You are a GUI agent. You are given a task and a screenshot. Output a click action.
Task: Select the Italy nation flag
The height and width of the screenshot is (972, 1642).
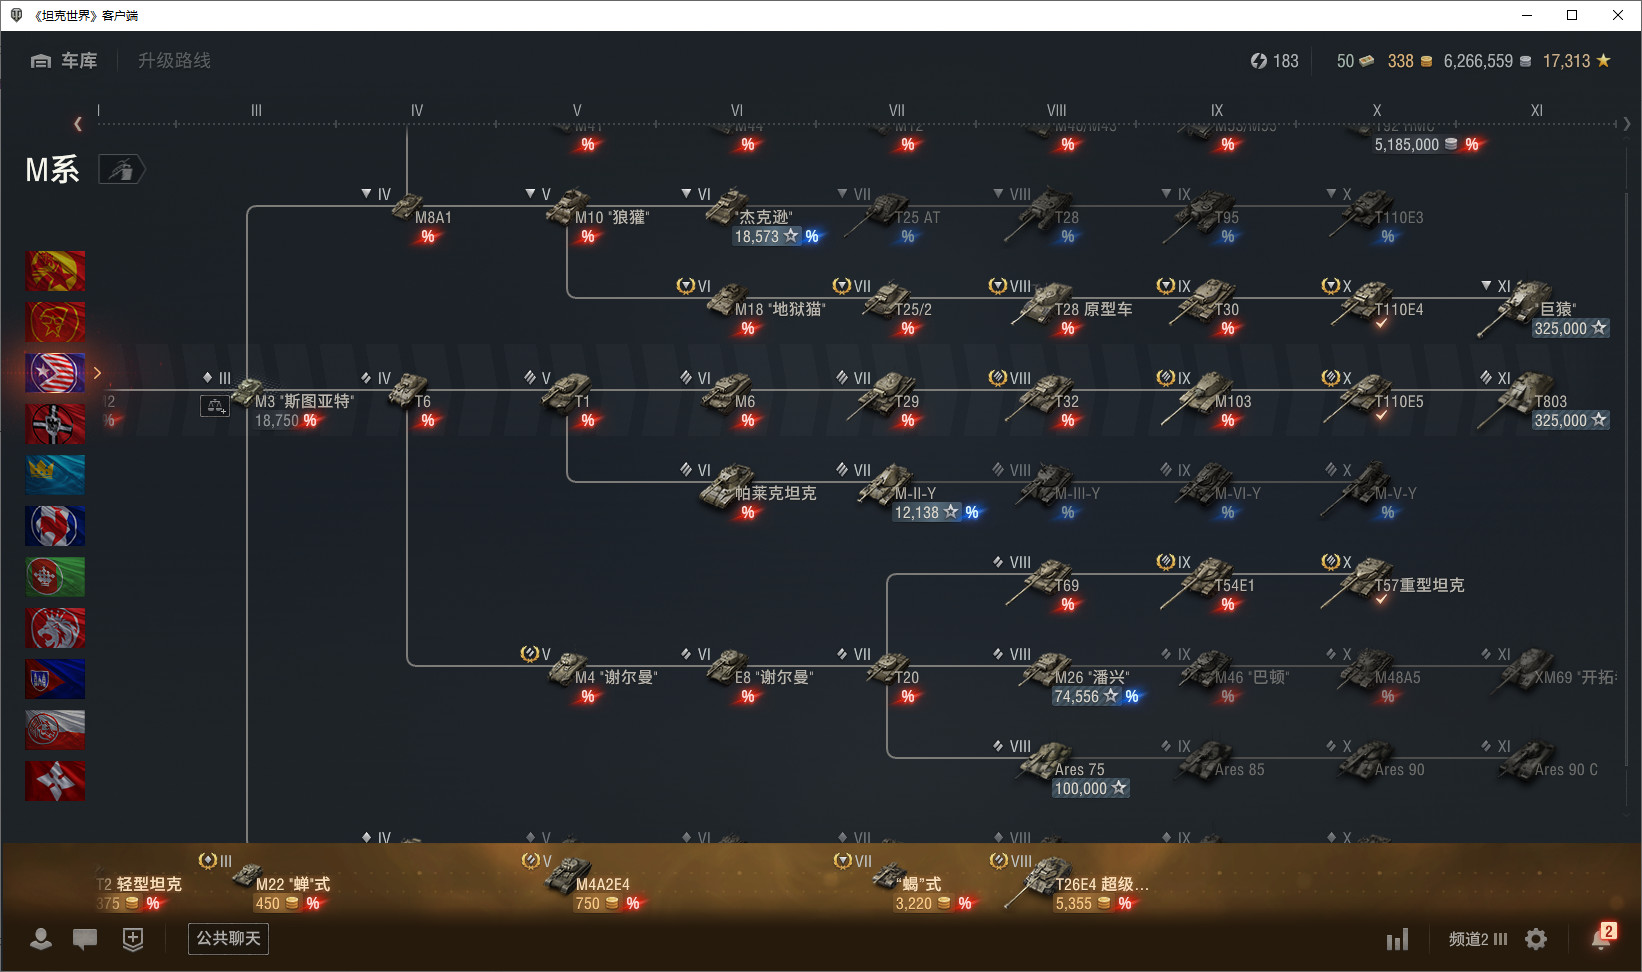click(x=55, y=577)
